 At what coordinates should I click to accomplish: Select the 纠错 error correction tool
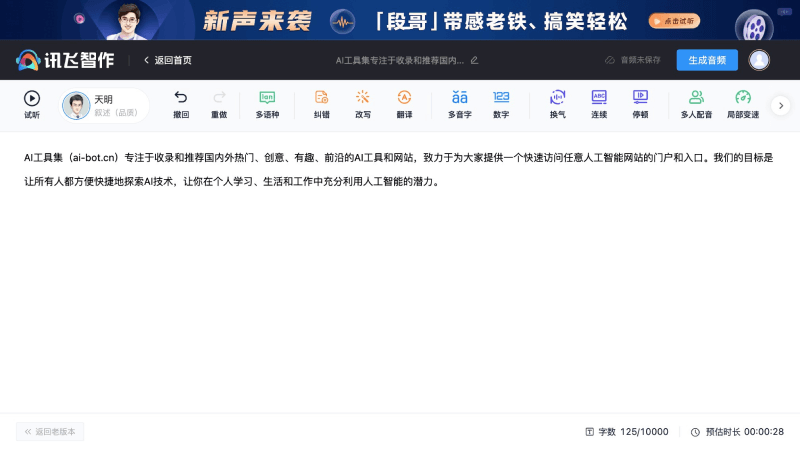click(x=321, y=104)
